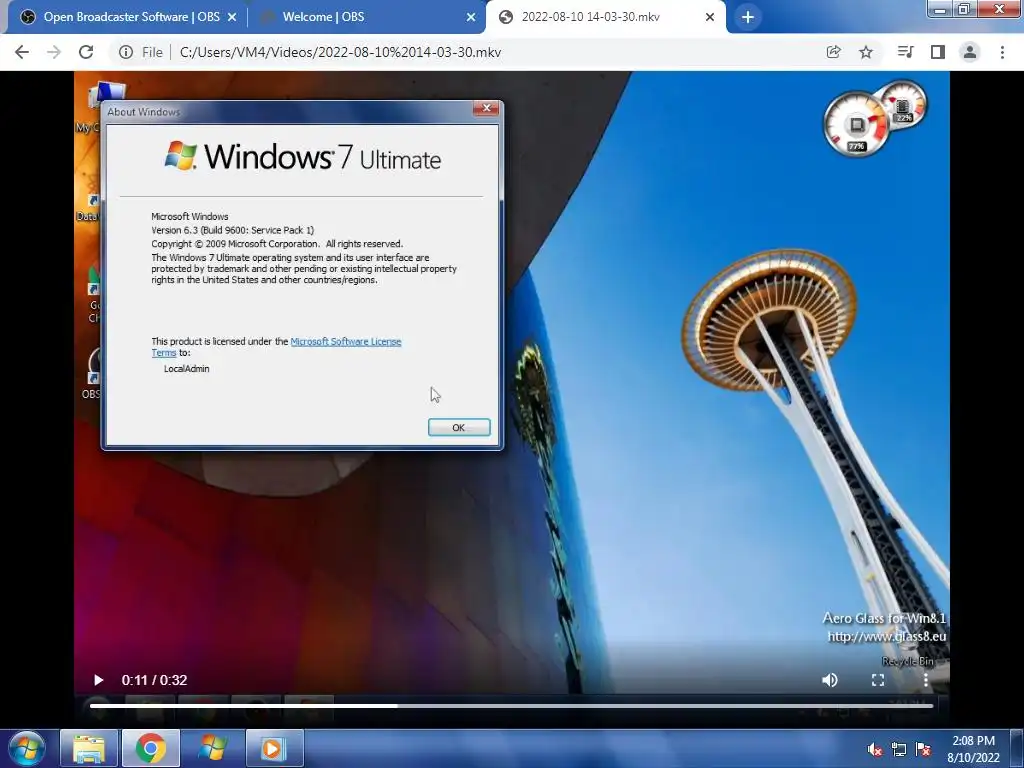Toggle the Chrome side panel
The image size is (1024, 768).
pyautogui.click(x=938, y=52)
